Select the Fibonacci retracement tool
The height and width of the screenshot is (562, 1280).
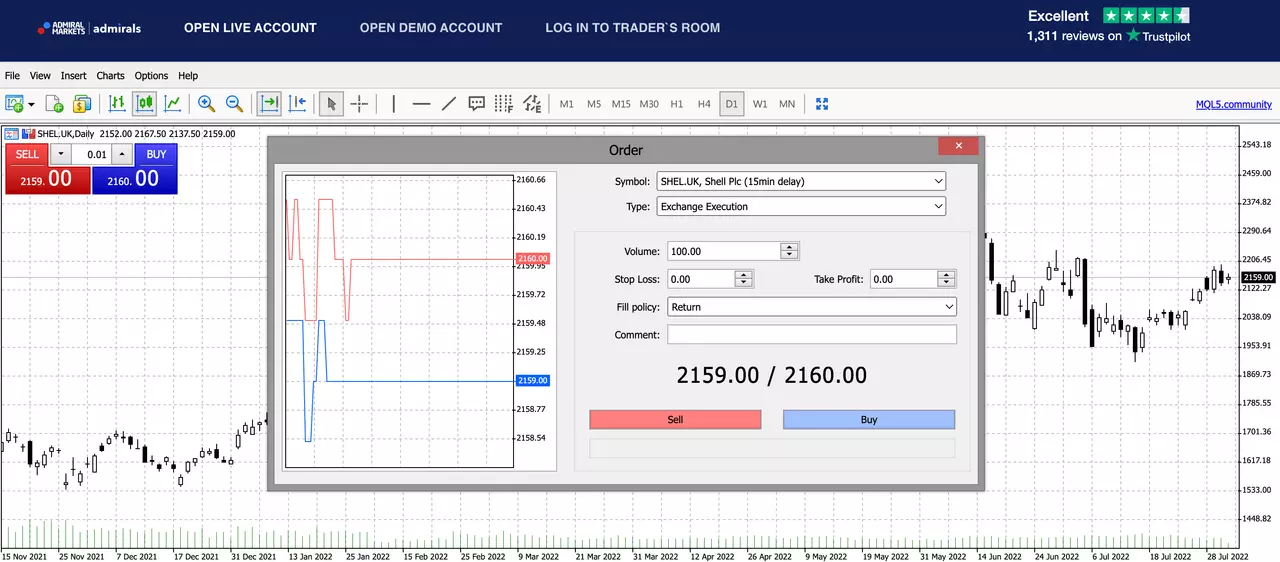[x=504, y=103]
